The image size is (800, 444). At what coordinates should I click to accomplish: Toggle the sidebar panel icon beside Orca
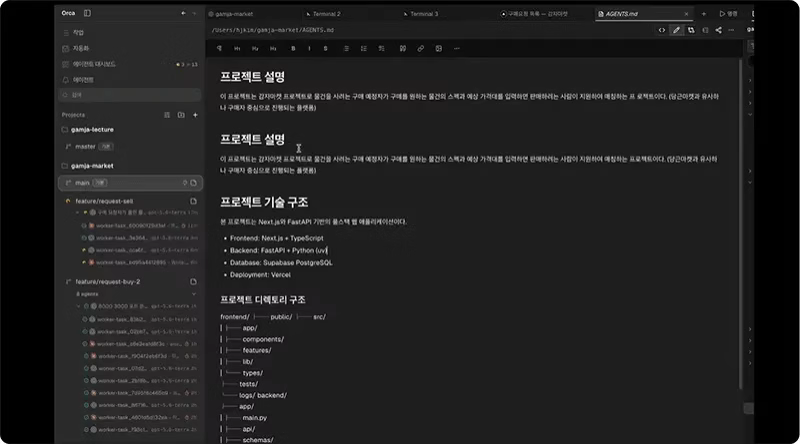[x=87, y=13]
